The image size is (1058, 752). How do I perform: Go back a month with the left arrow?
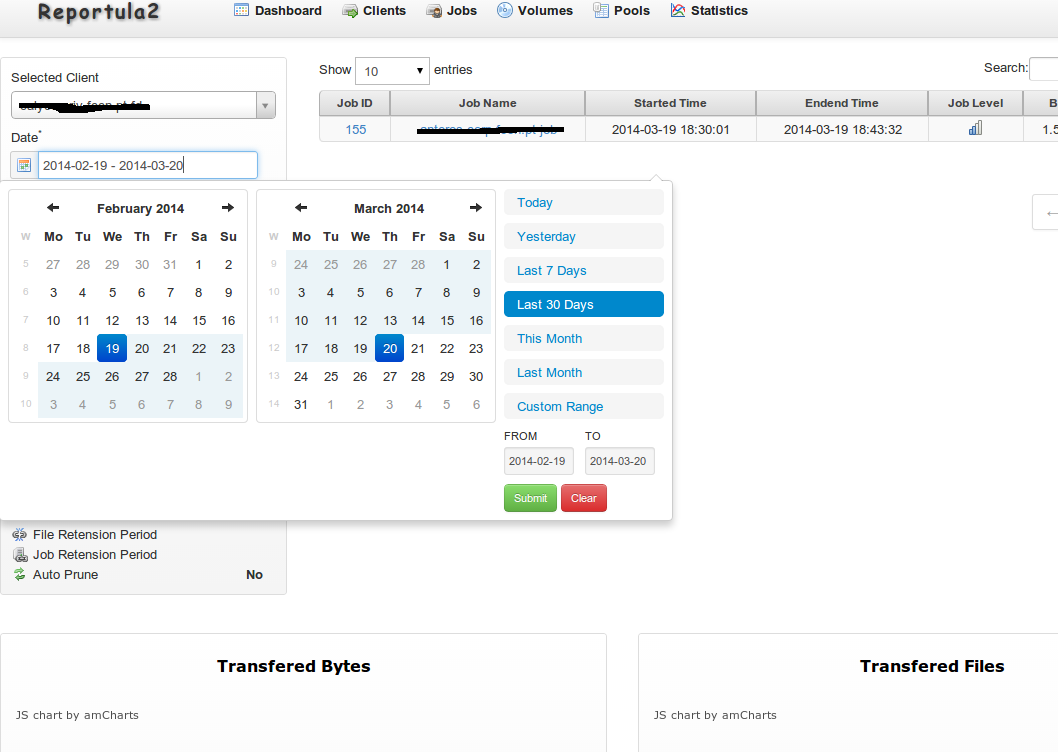52,208
